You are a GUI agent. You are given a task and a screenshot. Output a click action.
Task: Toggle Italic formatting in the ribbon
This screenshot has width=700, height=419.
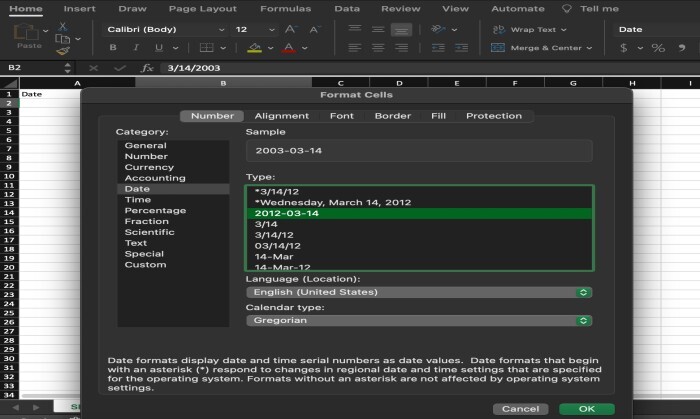coord(135,47)
